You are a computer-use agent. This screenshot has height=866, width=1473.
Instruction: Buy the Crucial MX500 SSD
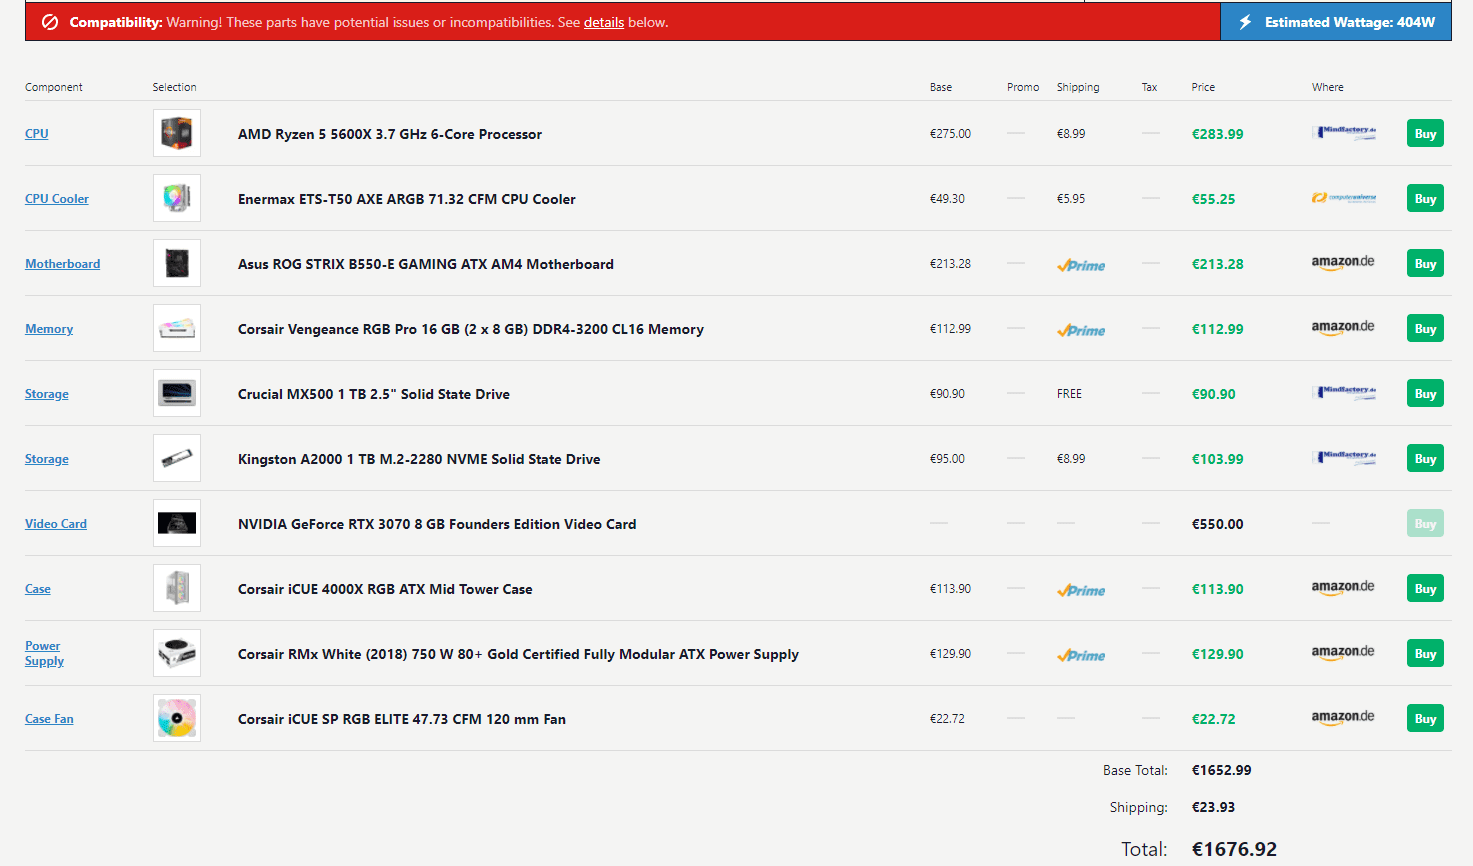coord(1425,394)
